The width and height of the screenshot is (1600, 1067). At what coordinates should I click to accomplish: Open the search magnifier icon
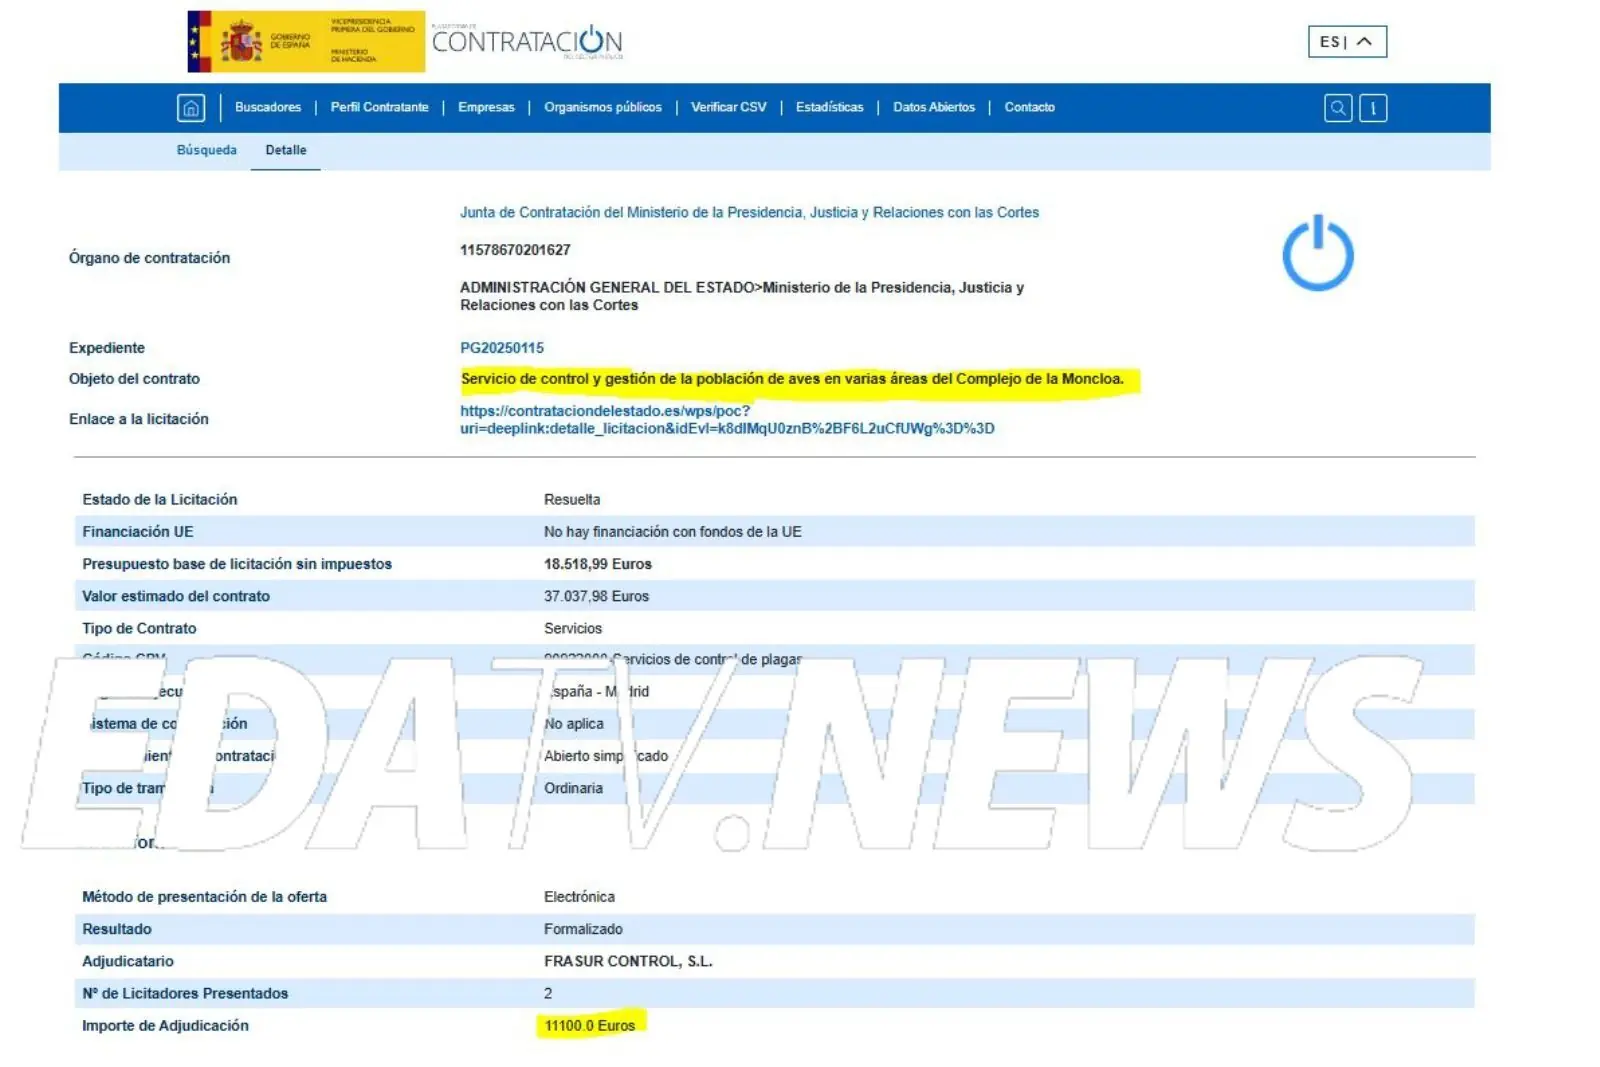[x=1337, y=108]
